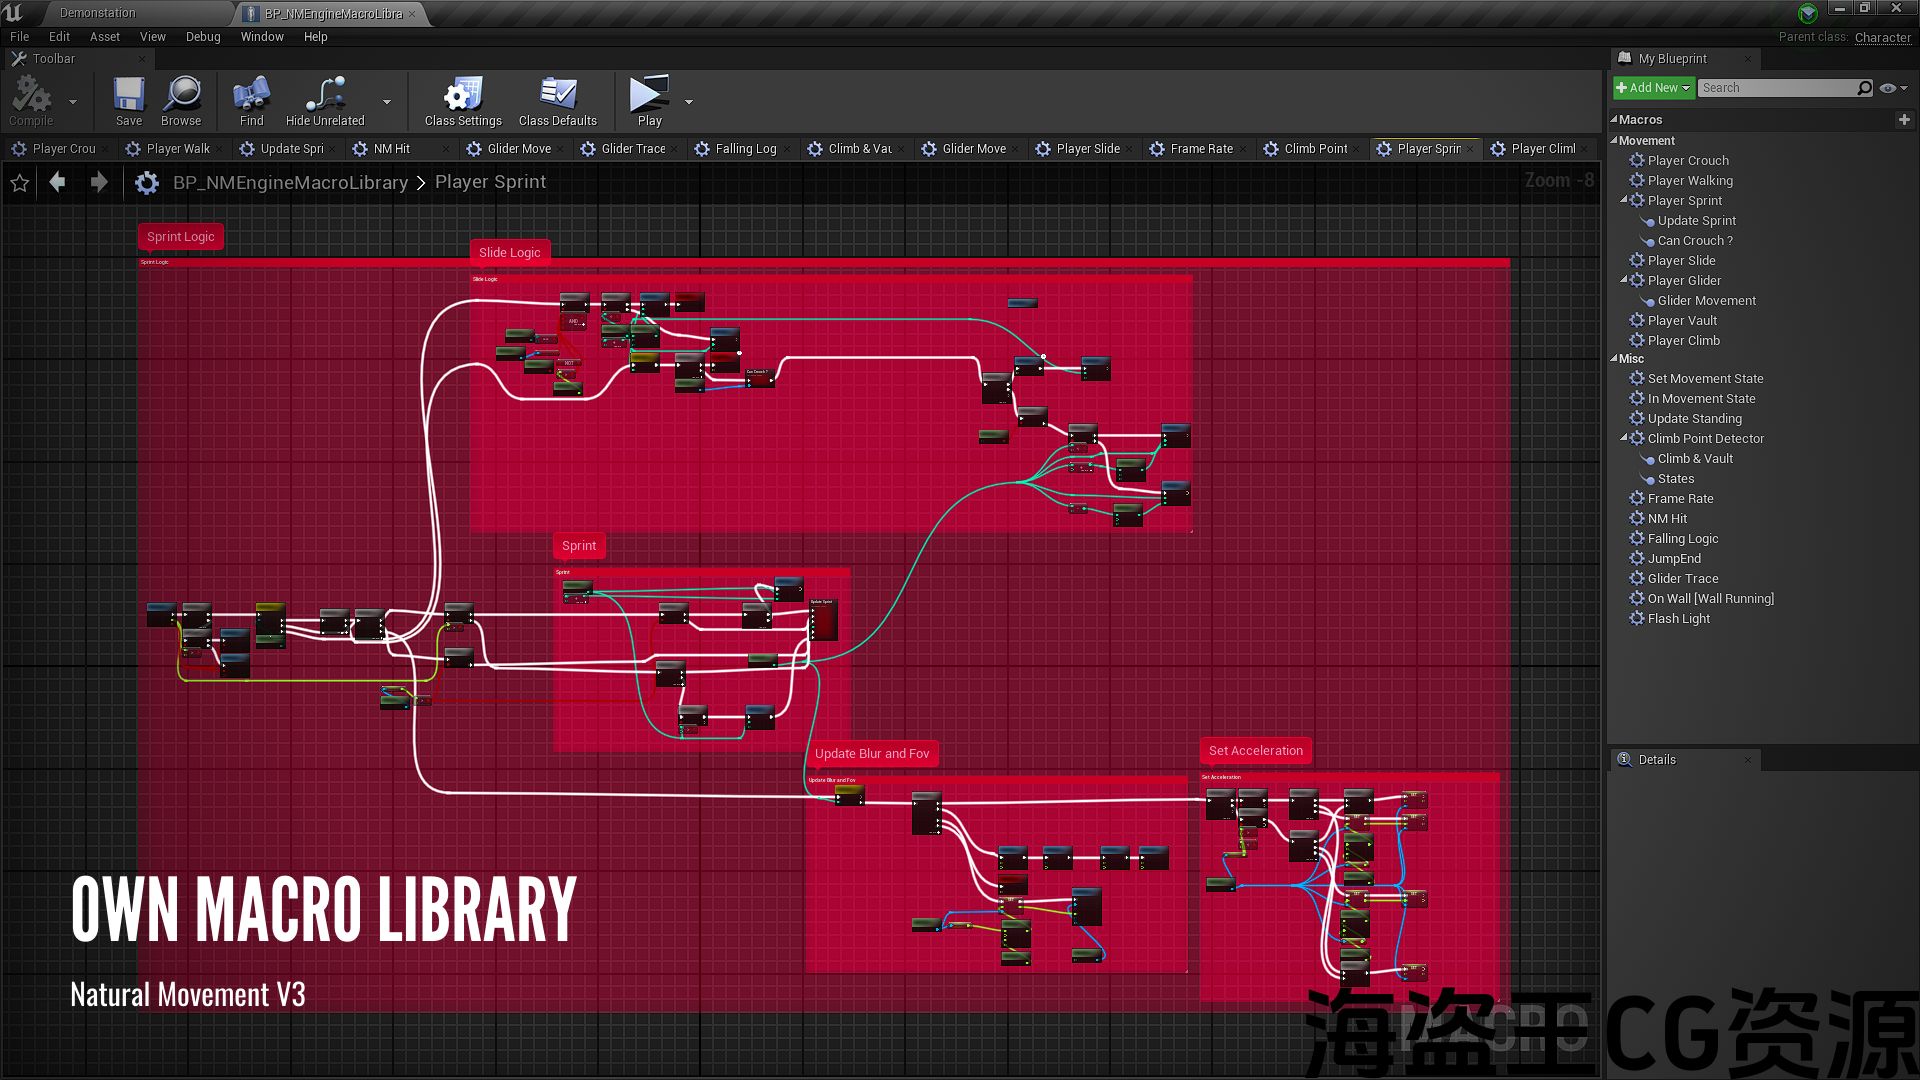Open the Play options dropdown arrow
The height and width of the screenshot is (1080, 1920).
[x=689, y=102]
